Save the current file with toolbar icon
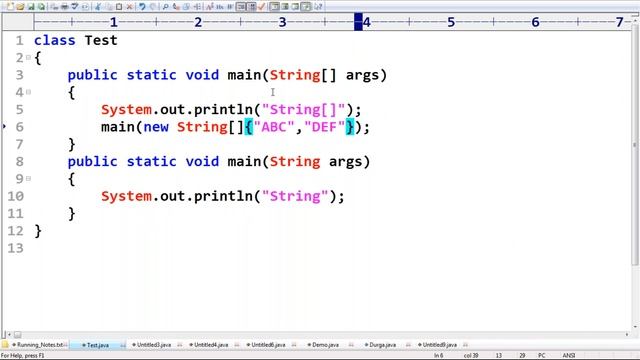 pyautogui.click(x=31, y=7)
